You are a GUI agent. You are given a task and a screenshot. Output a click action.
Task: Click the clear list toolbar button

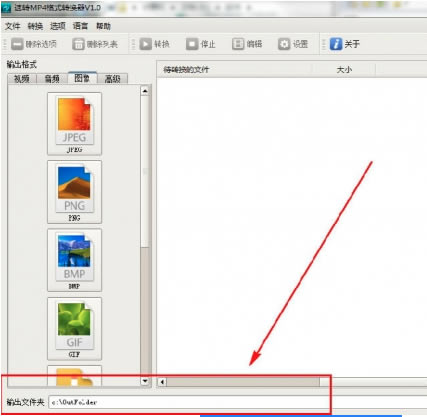95,44
